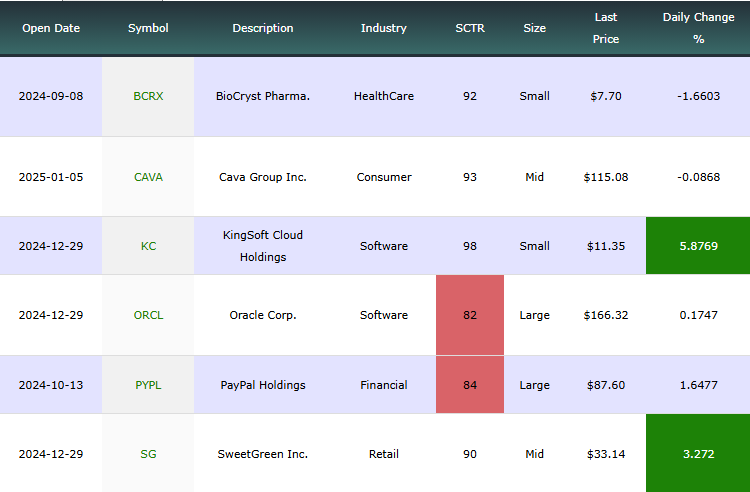
Task: Open the KC symbol link
Action: 148,246
